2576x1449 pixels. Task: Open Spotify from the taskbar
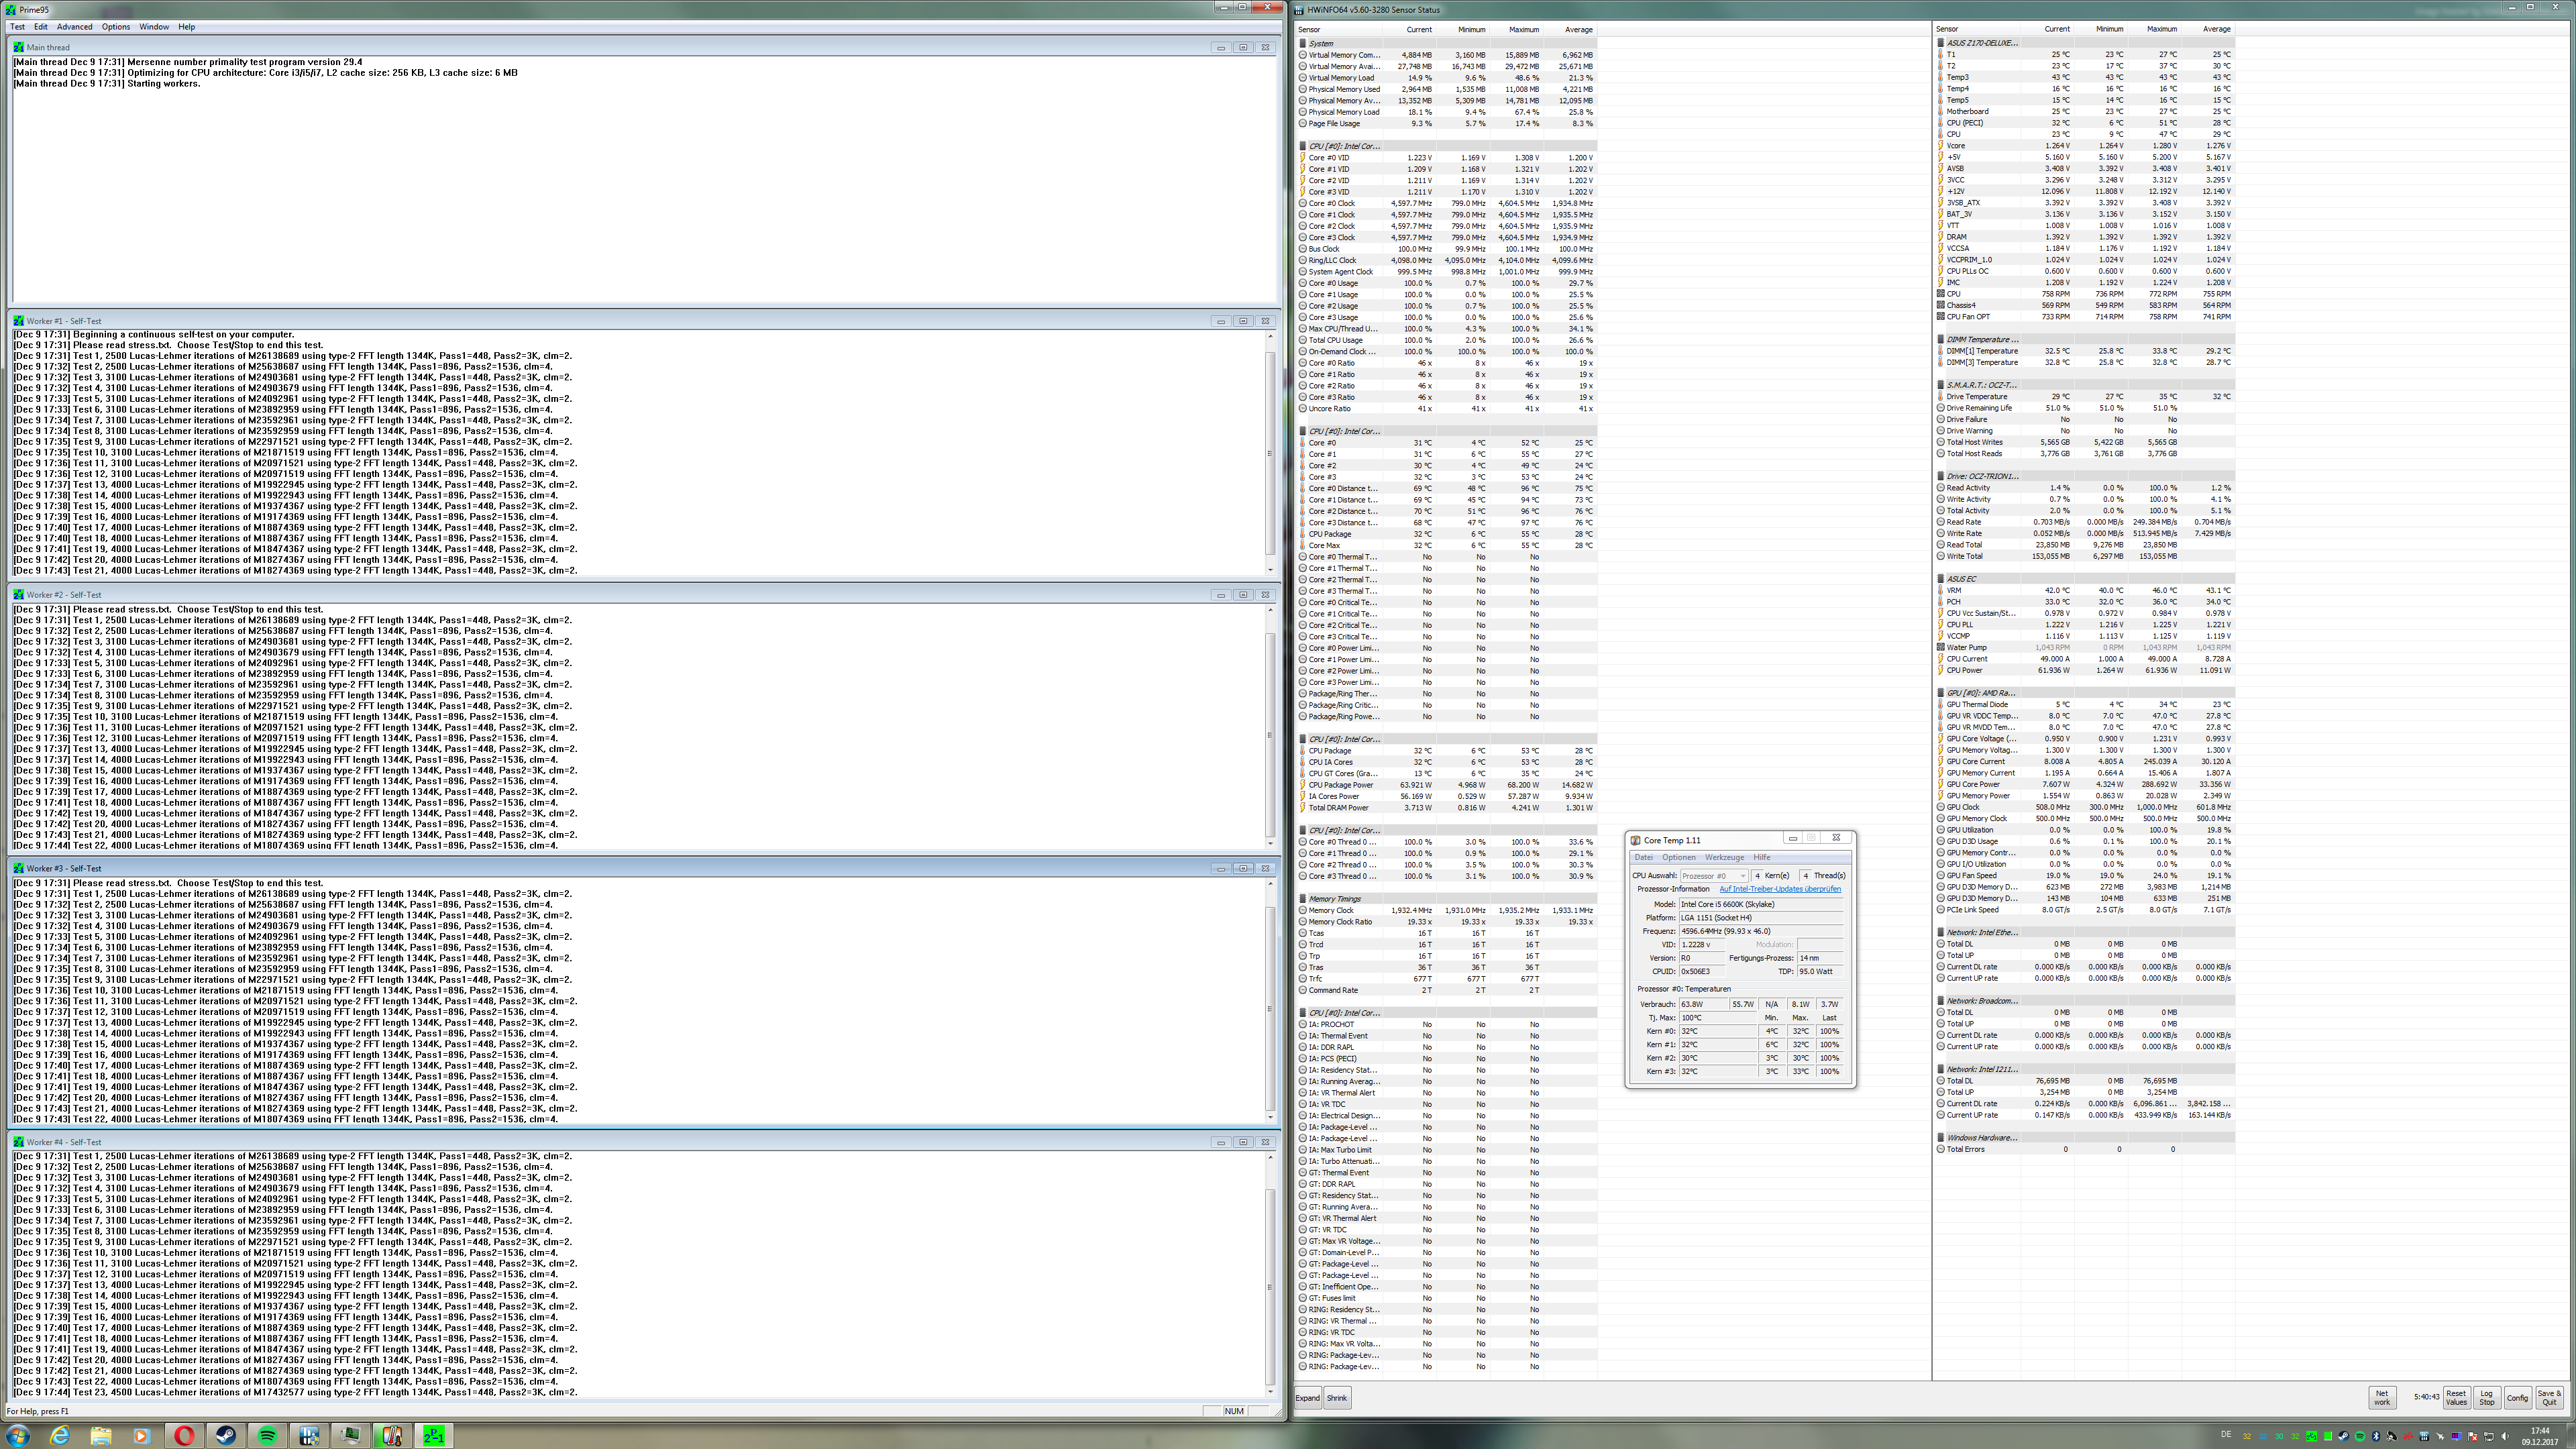click(267, 1436)
